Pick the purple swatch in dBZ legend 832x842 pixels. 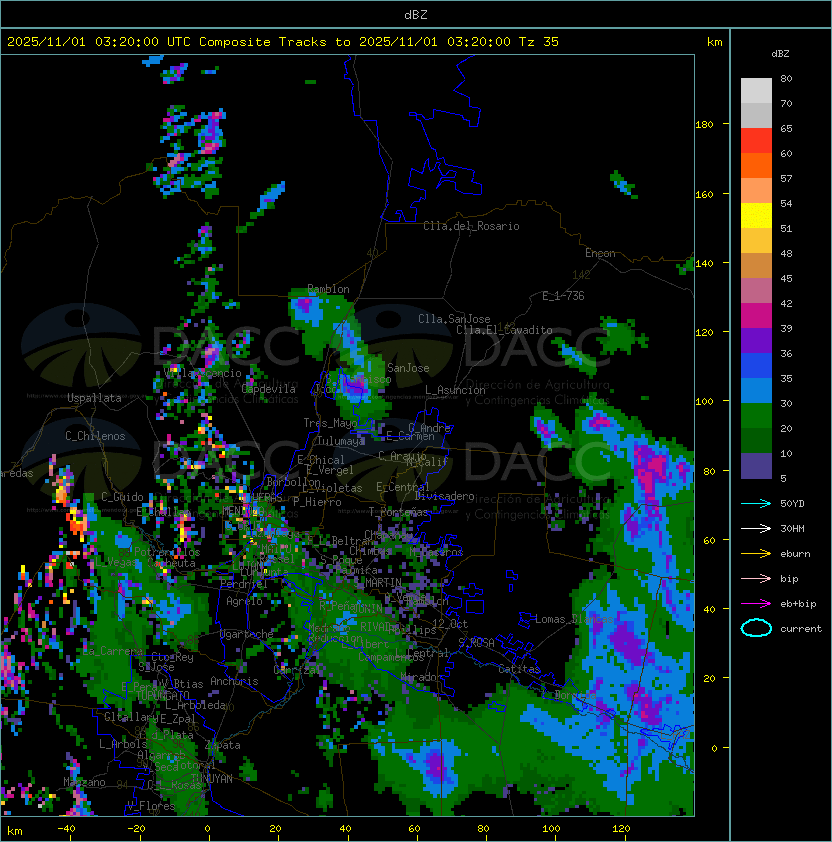point(756,340)
